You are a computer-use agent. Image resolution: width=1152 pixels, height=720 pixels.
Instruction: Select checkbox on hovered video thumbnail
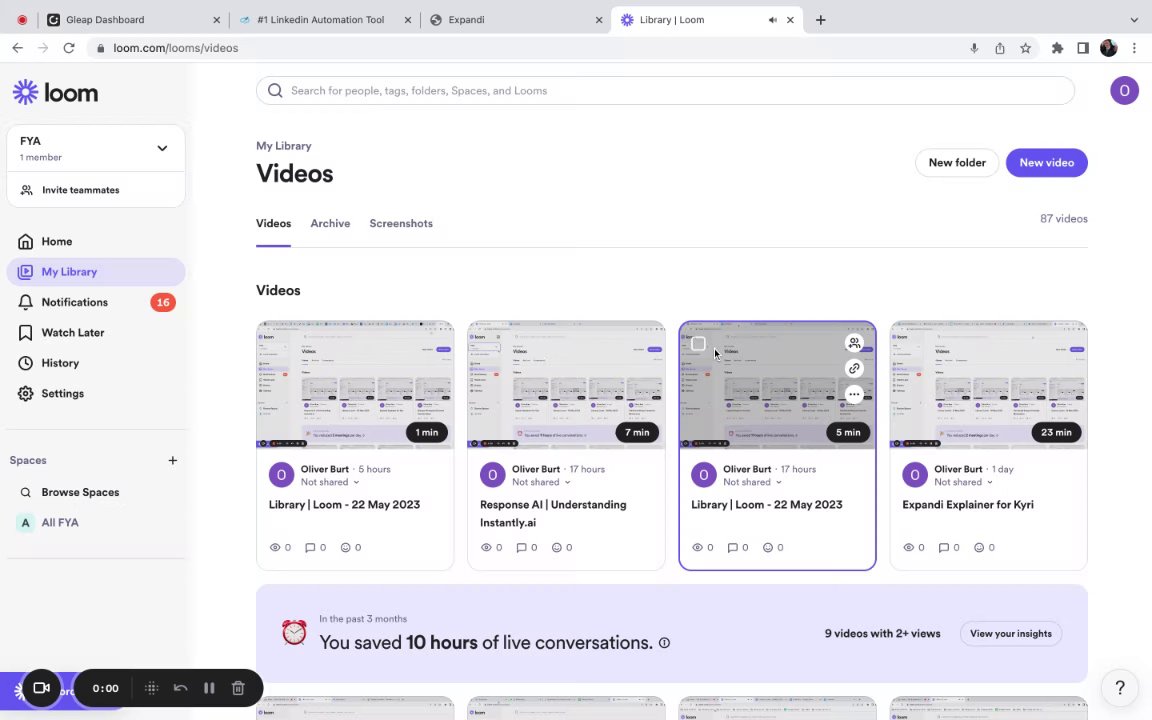[x=699, y=343]
